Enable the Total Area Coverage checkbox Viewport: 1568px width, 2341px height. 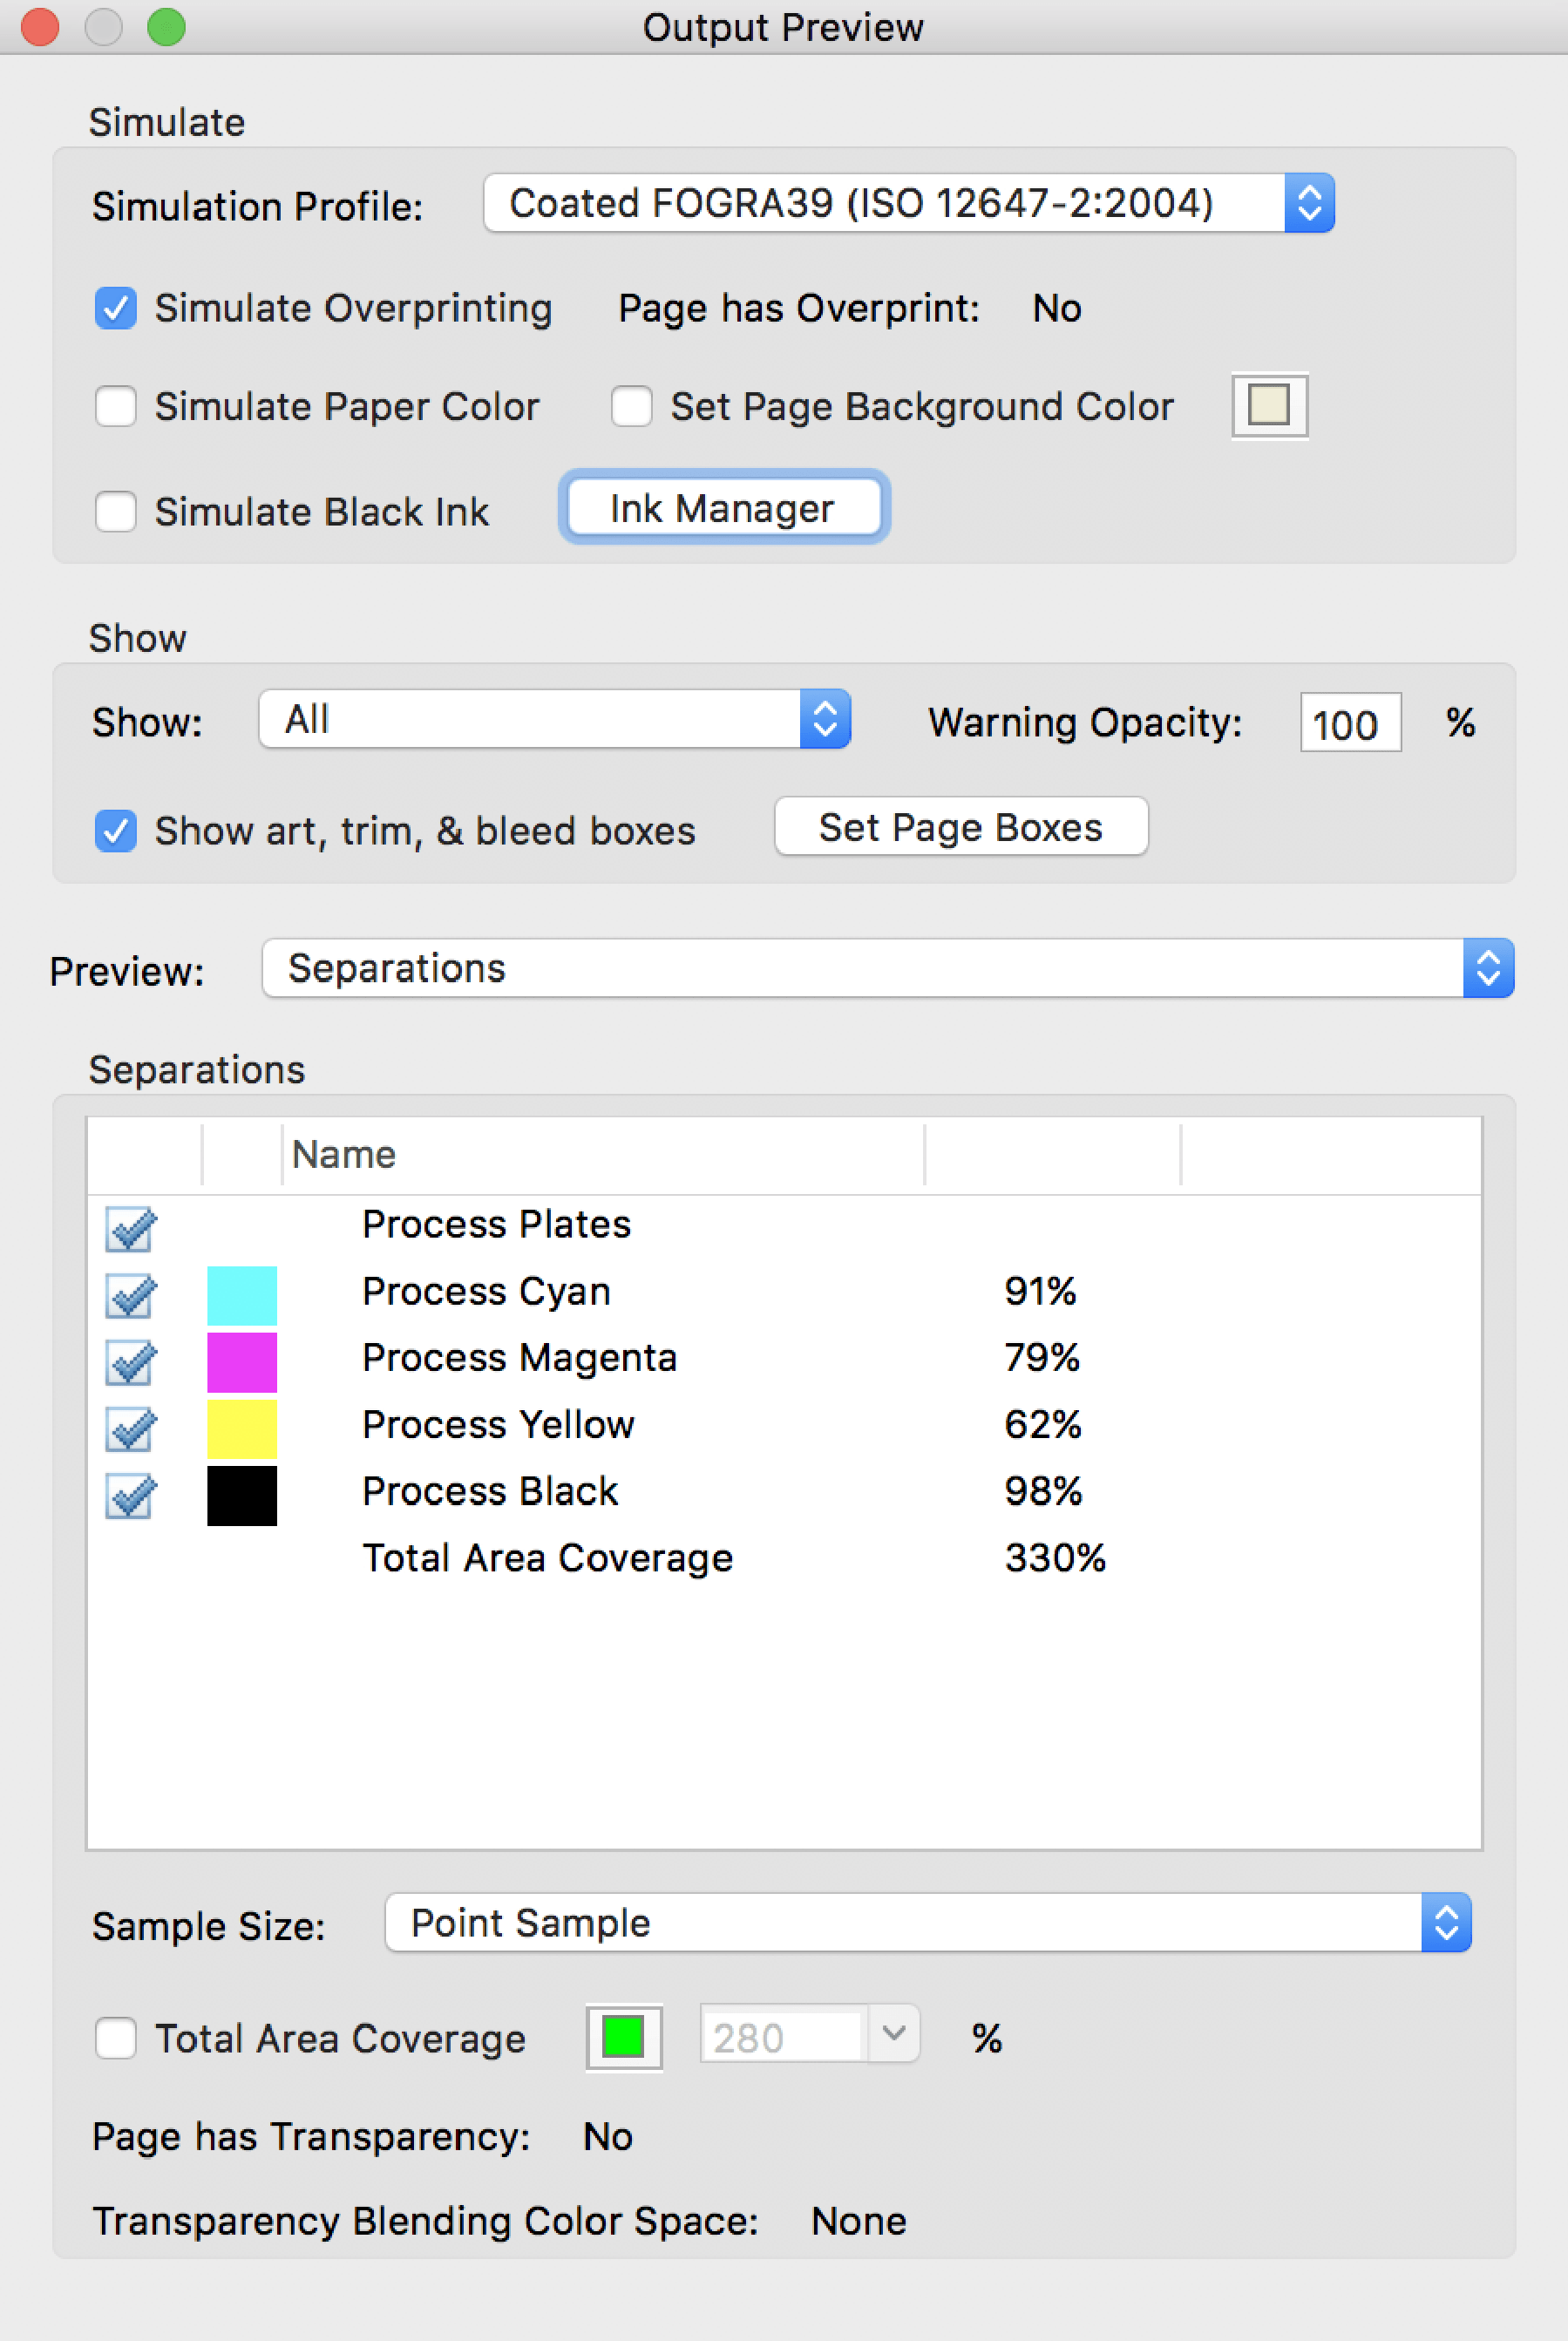pyautogui.click(x=116, y=2038)
